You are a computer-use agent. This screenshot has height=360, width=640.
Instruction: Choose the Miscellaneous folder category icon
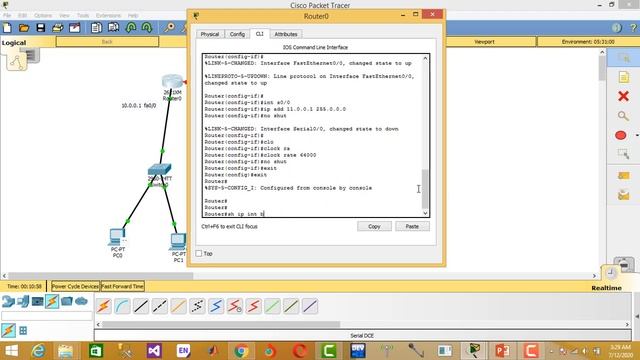pos(67,302)
